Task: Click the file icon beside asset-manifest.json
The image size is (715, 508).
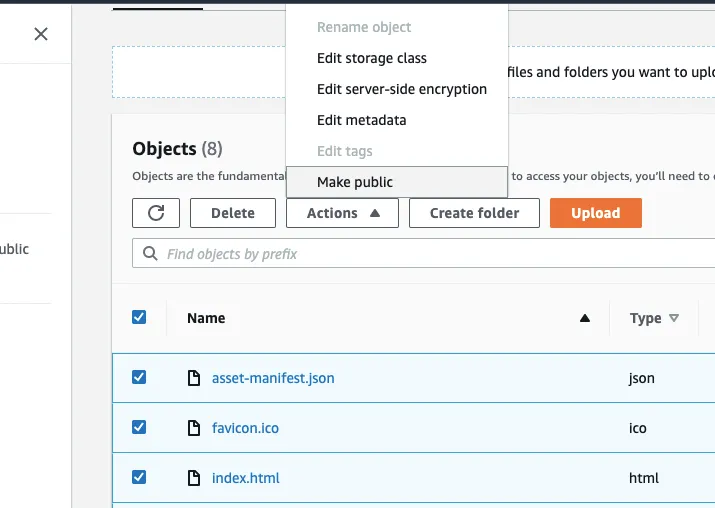Action: pos(195,378)
